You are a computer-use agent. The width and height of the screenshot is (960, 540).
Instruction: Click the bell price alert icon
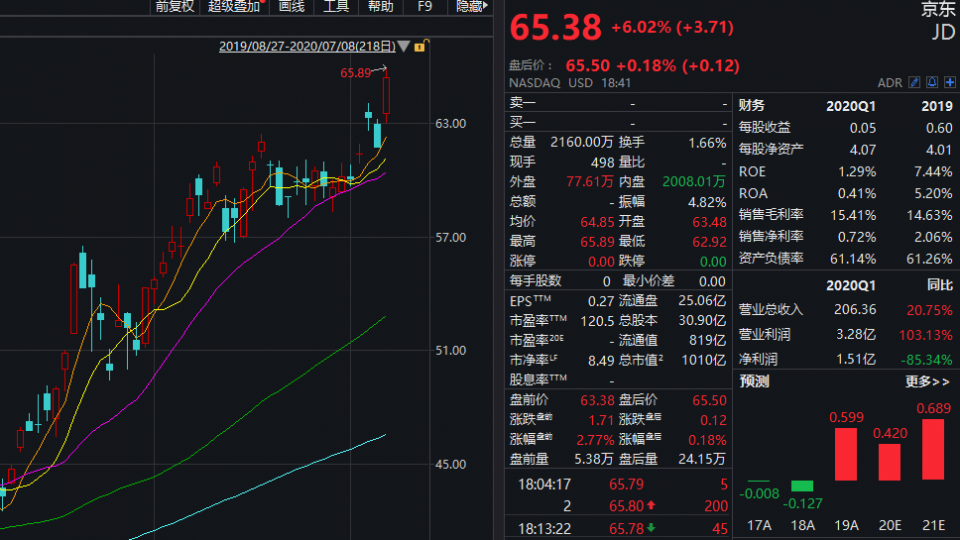pyautogui.click(x=932, y=82)
